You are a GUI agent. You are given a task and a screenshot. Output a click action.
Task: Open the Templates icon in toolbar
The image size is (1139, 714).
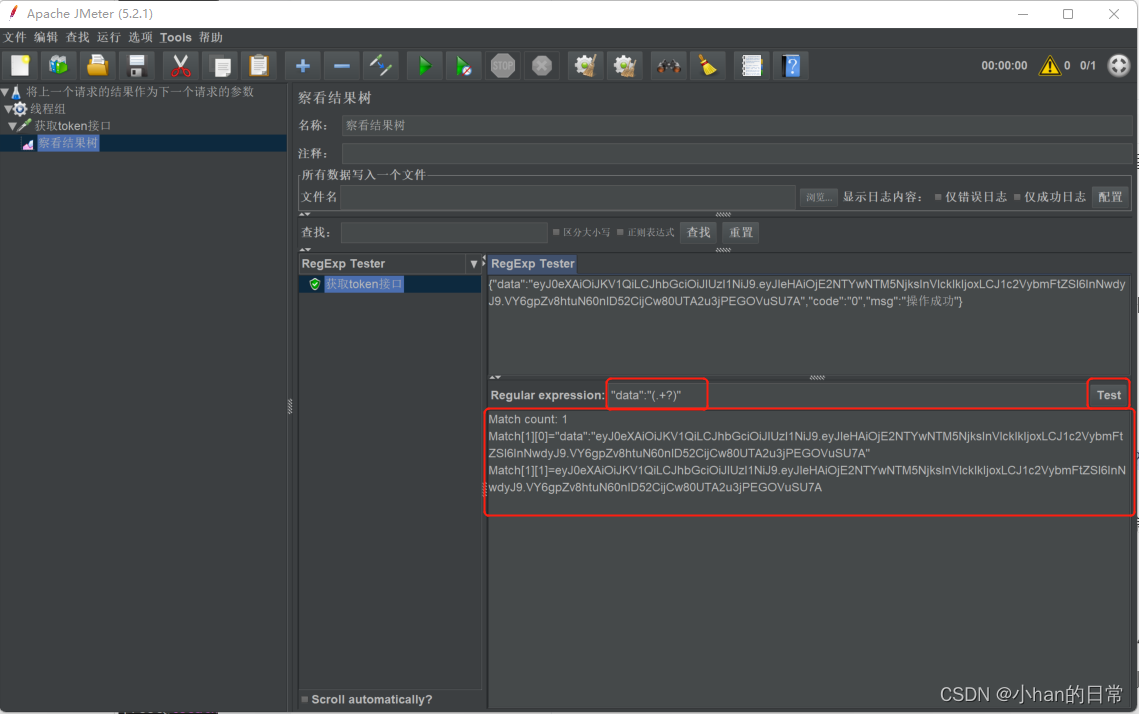(59, 65)
